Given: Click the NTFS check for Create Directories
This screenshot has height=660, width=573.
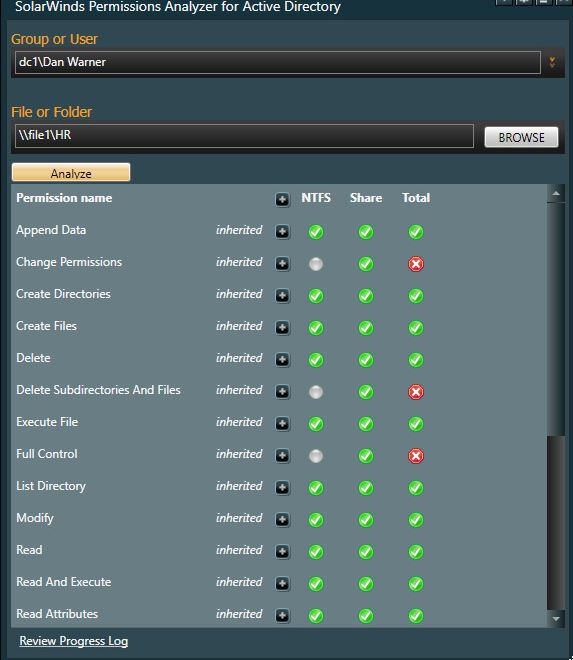Looking at the screenshot, I should [316, 296].
